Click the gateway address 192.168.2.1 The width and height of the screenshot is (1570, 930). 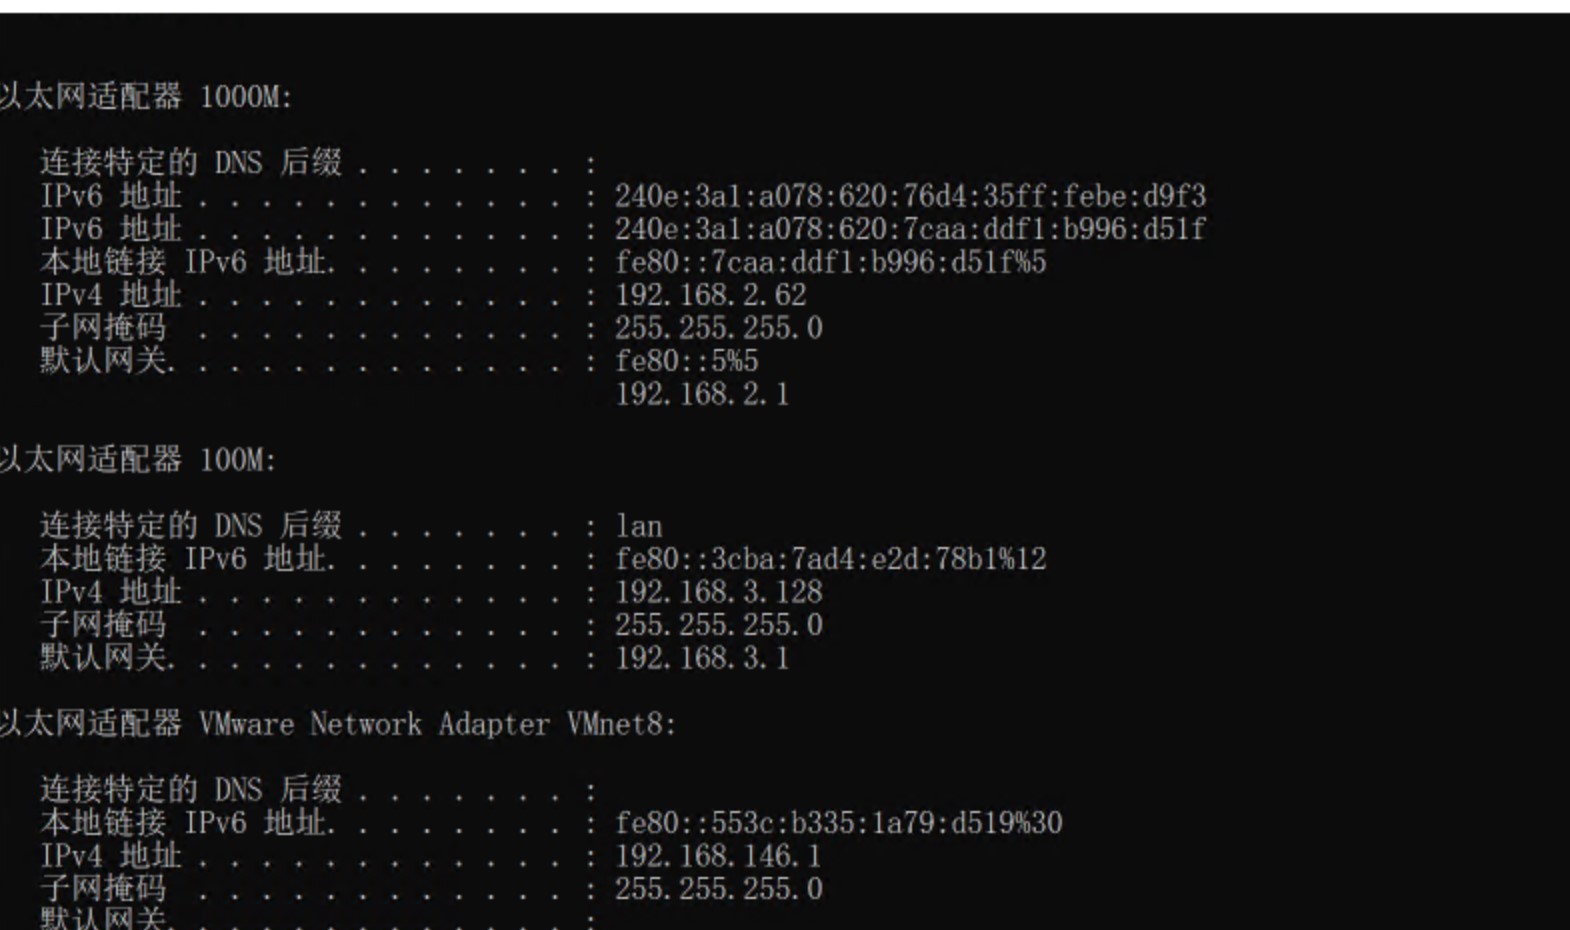[x=702, y=394]
